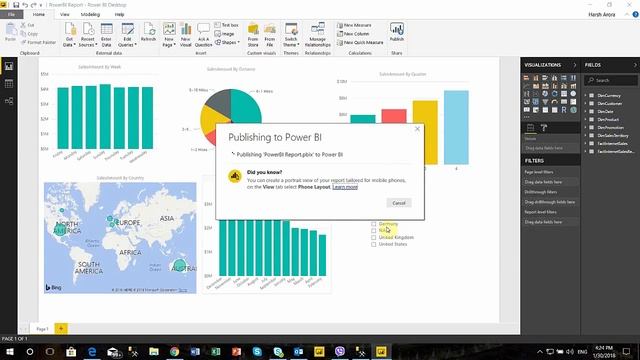Check the slicer checkbox between Germany and United Kingdom

pyautogui.click(x=373, y=231)
